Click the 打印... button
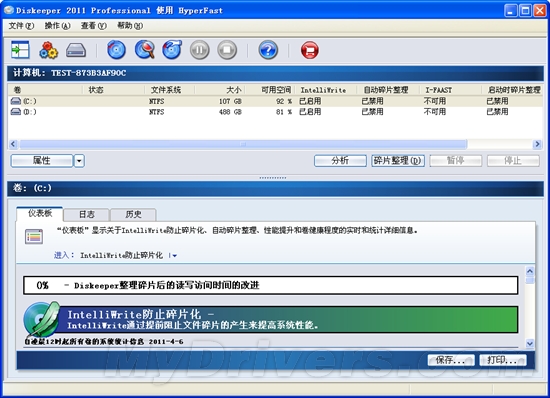Viewport: 550px width, 398px height. coord(503,360)
